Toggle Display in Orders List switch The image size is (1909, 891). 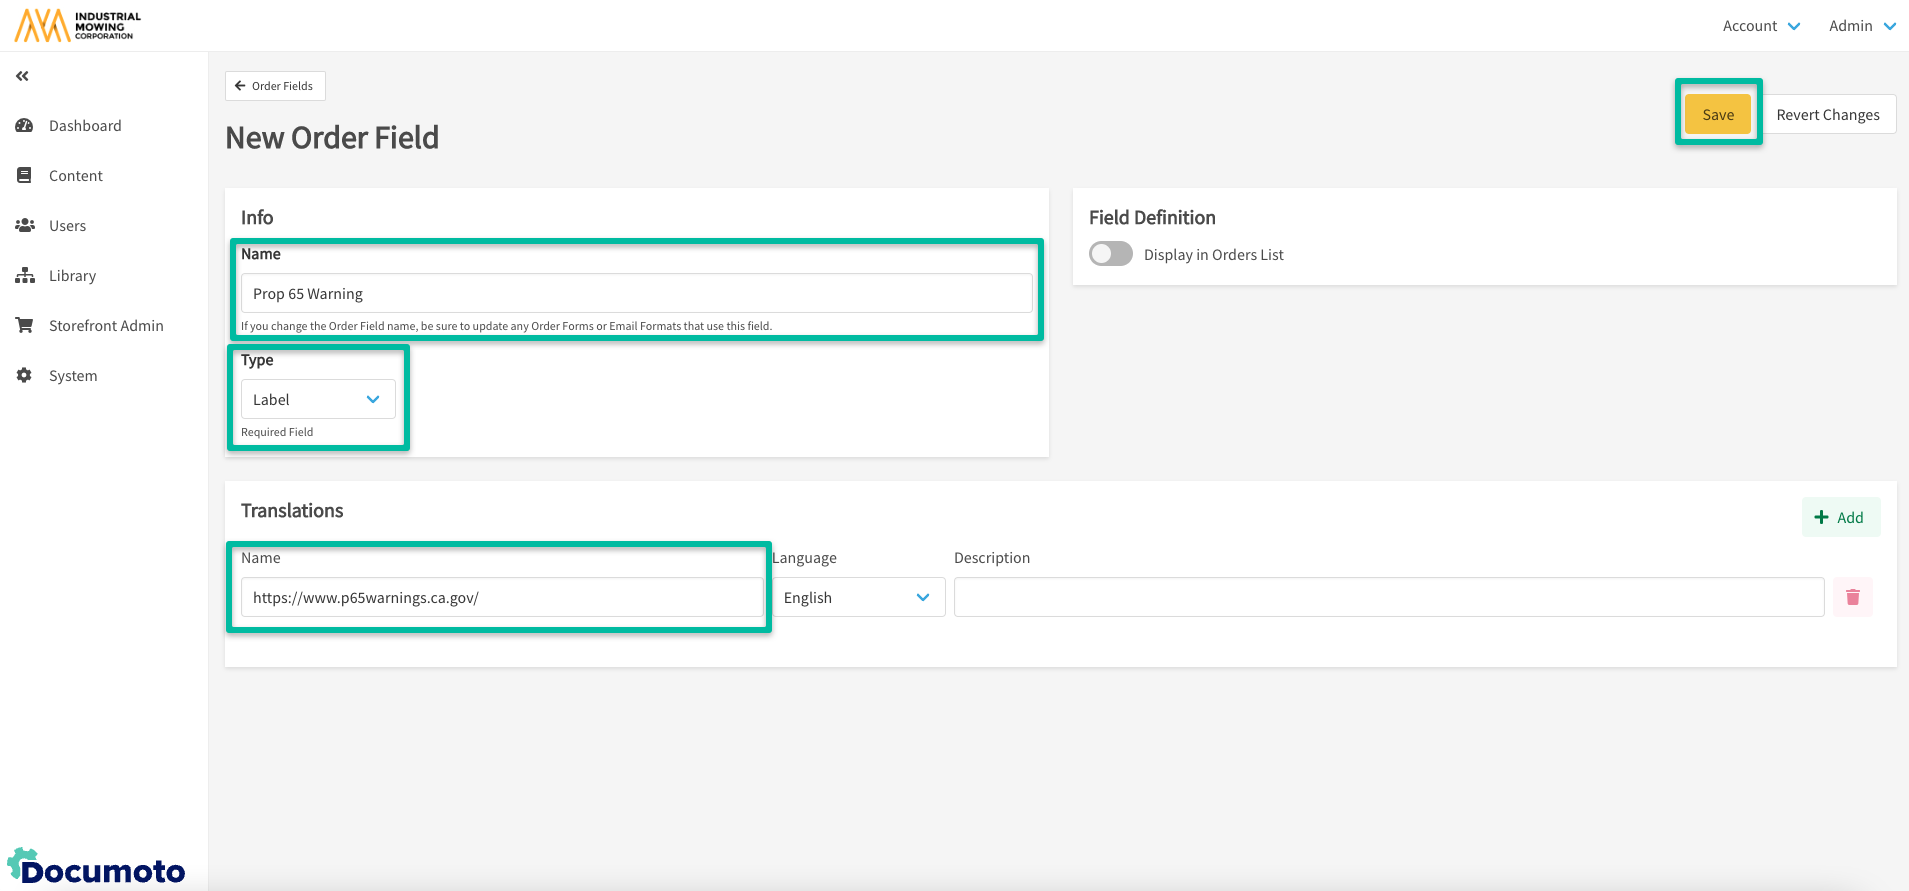pos(1110,254)
